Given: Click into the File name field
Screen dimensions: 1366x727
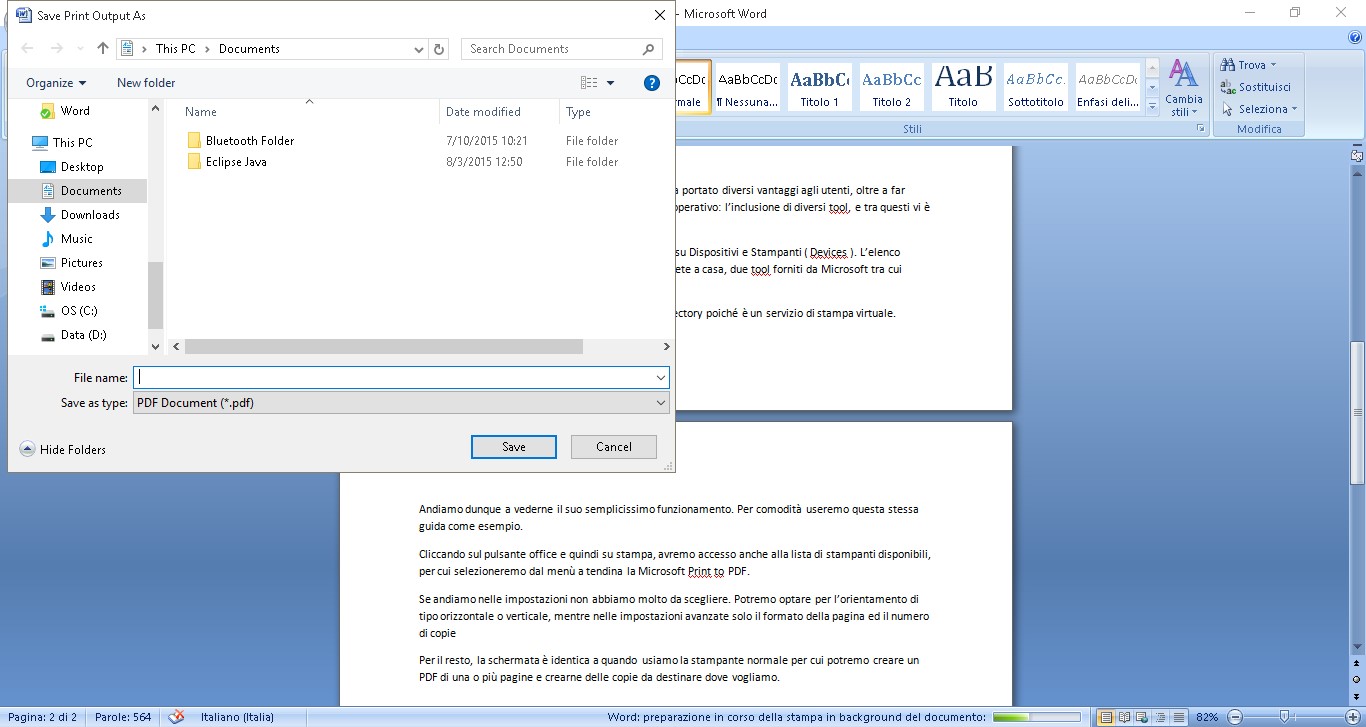Looking at the screenshot, I should 400,378.
